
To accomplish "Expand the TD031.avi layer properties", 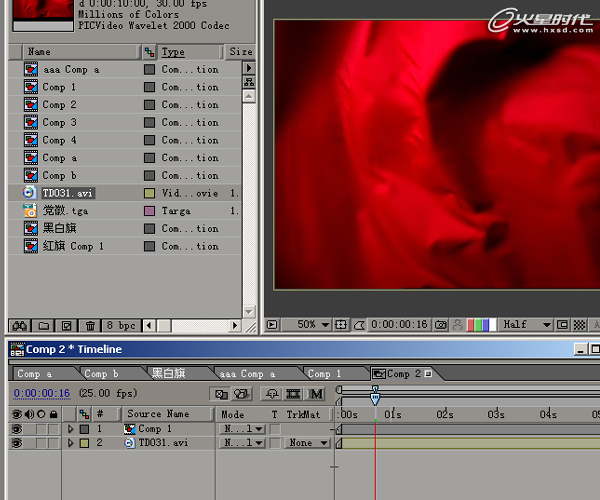I will point(70,443).
